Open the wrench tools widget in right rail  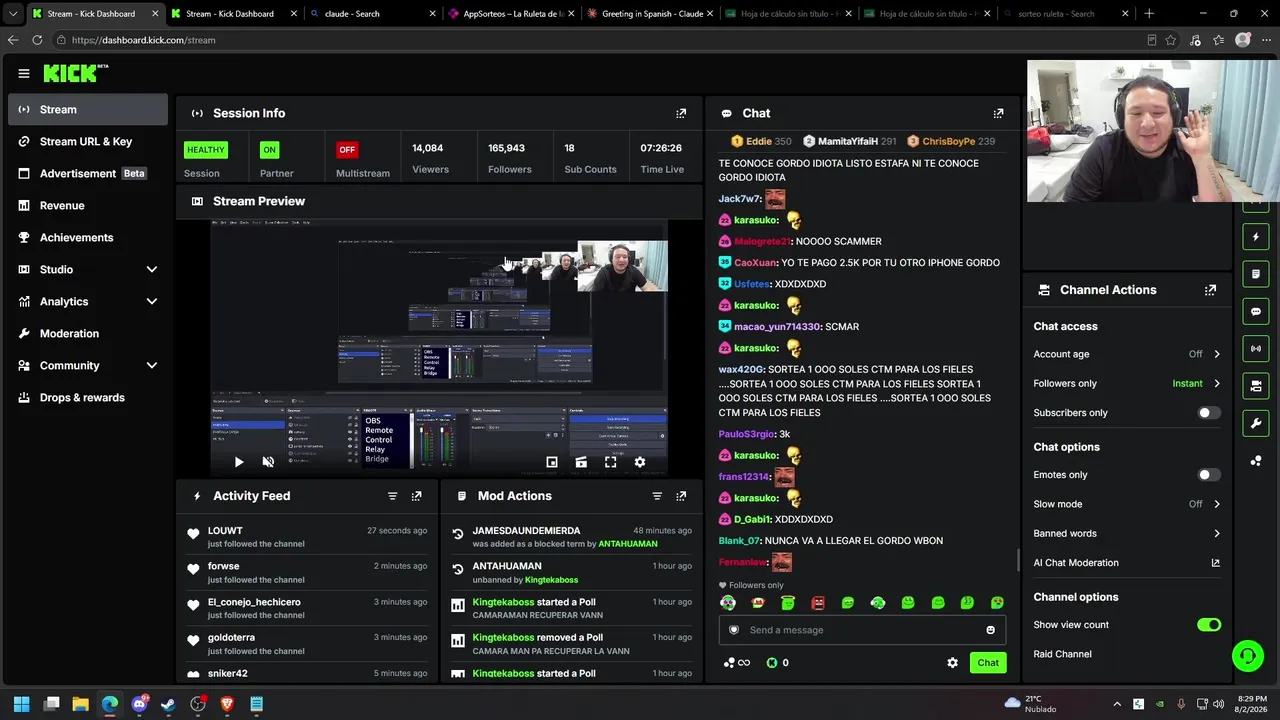tap(1256, 423)
